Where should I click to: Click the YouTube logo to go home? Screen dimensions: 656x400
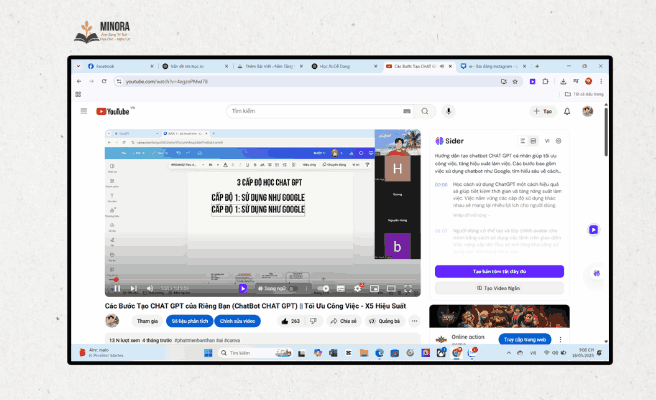(x=114, y=111)
